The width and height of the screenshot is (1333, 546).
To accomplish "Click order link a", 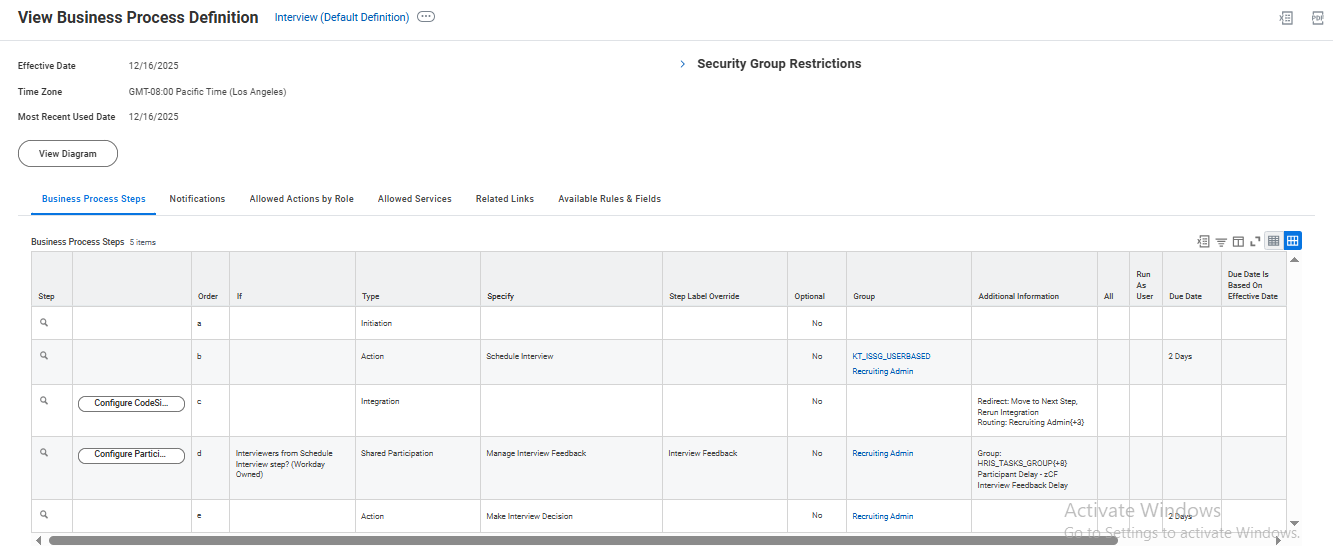I will click(x=200, y=323).
